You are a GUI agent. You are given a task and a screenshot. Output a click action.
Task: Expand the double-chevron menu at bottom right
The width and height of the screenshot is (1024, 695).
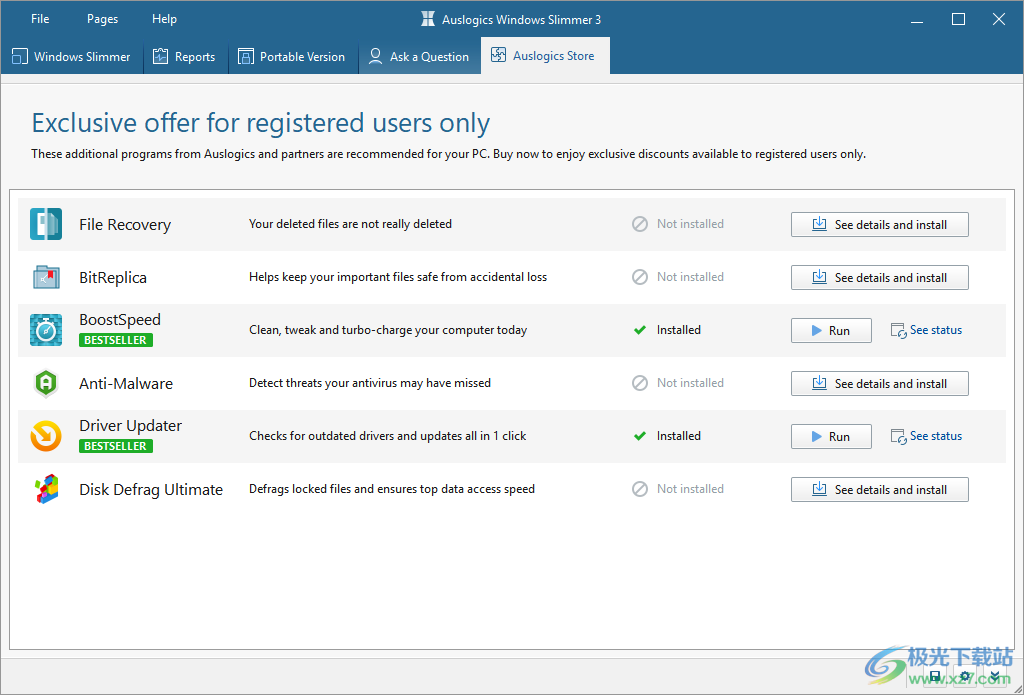[x=995, y=677]
